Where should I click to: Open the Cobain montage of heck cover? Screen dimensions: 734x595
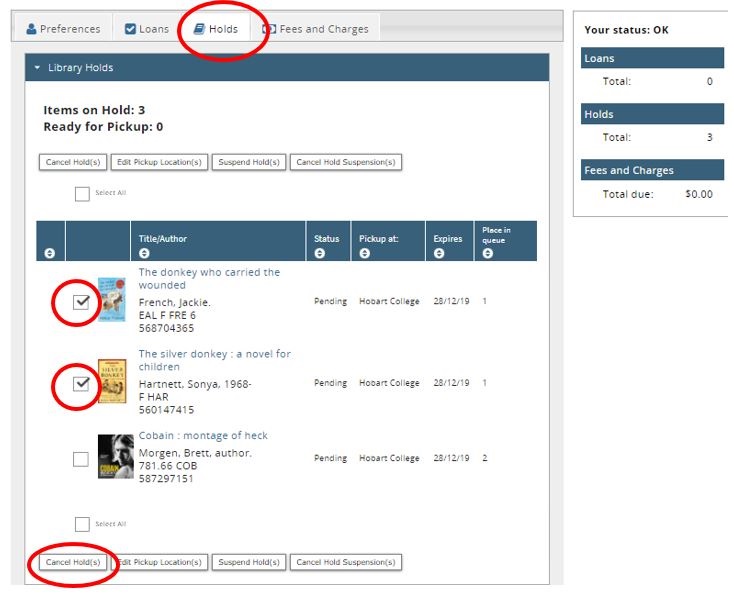point(115,457)
